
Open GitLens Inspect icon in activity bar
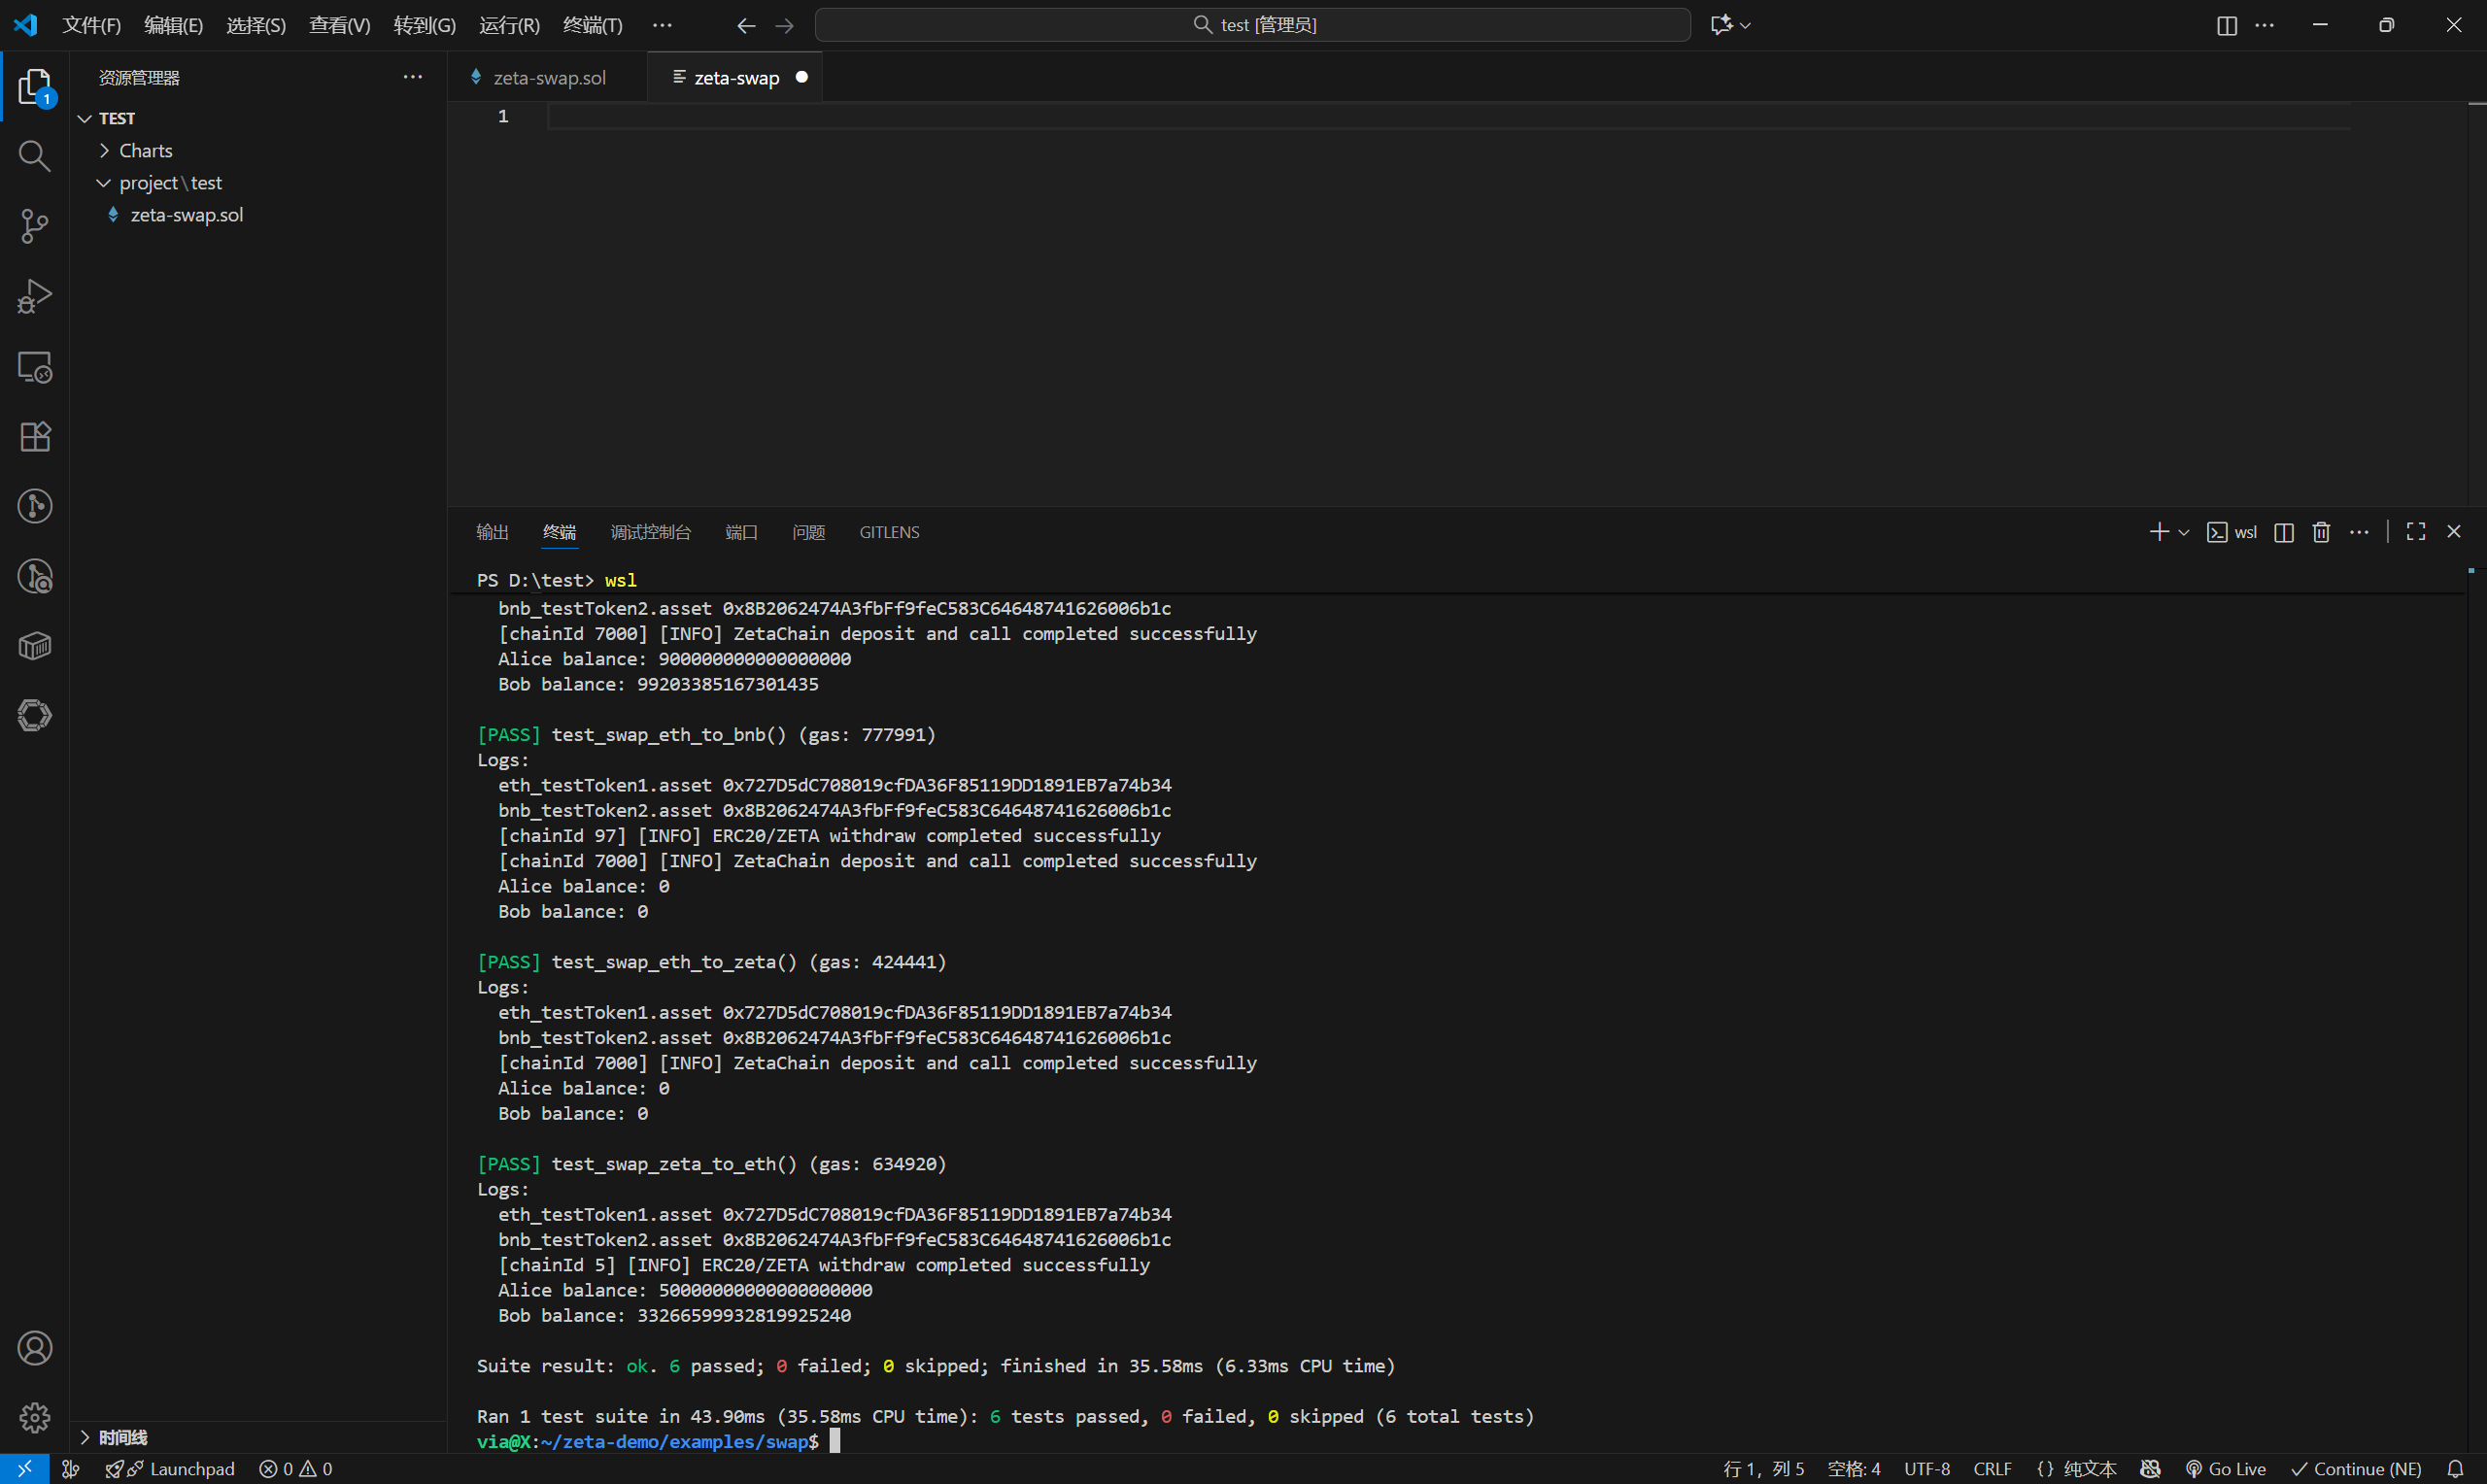35,577
